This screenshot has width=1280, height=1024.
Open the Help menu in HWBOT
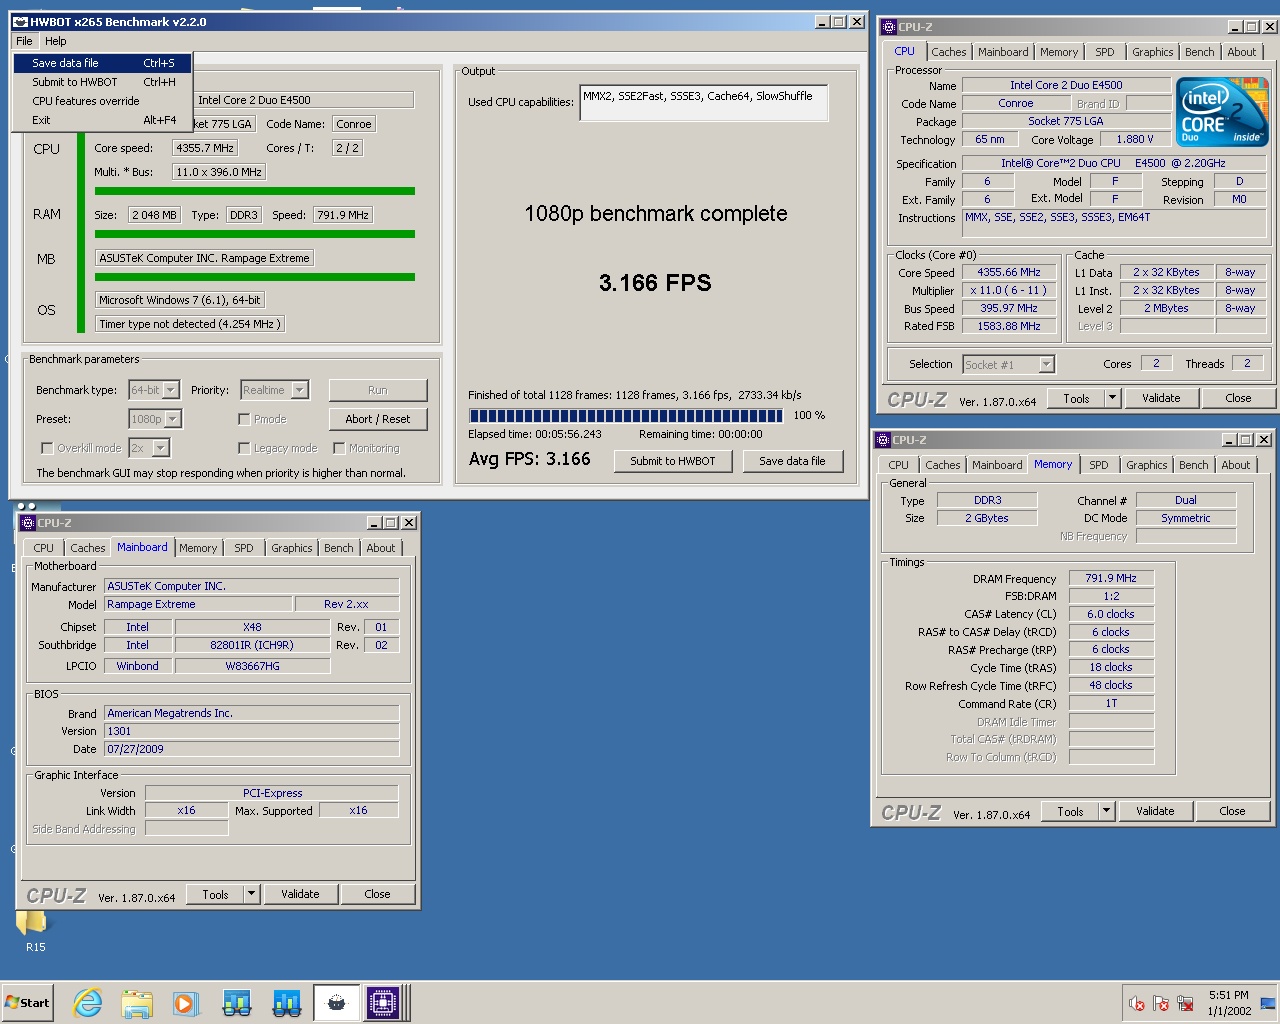(x=56, y=41)
